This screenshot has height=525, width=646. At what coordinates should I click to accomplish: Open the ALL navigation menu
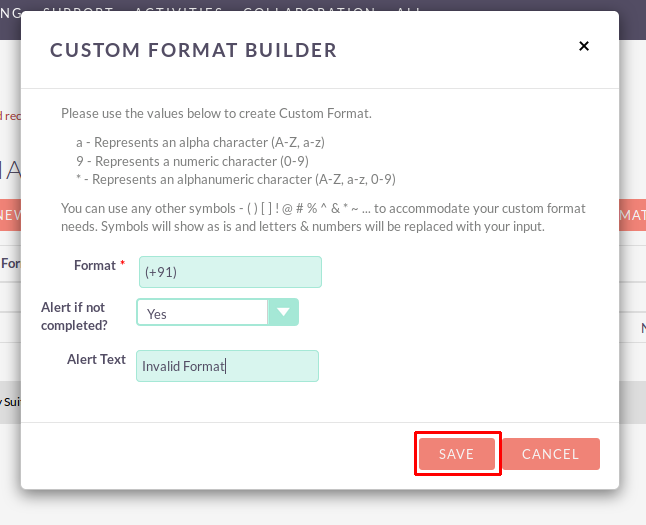[x=409, y=10]
